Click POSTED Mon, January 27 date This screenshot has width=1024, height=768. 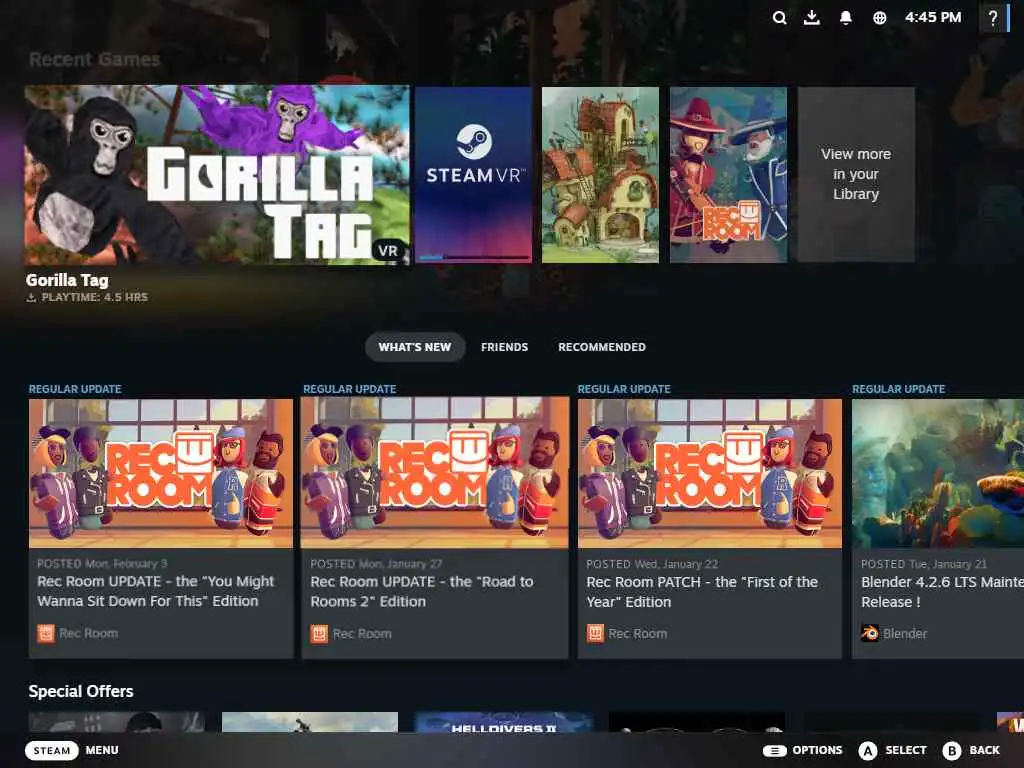tap(376, 564)
